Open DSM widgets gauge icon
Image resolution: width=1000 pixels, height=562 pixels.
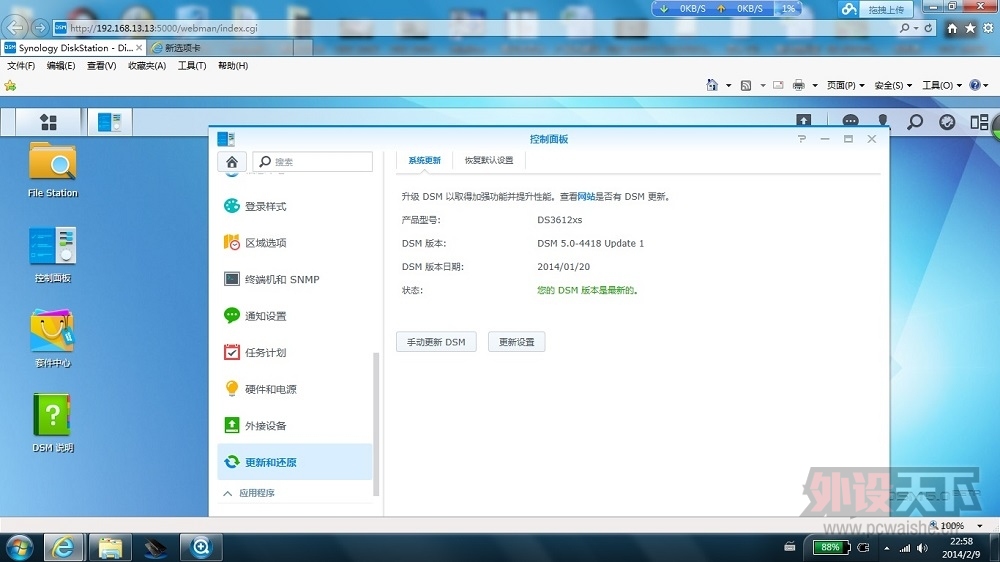[x=947, y=121]
